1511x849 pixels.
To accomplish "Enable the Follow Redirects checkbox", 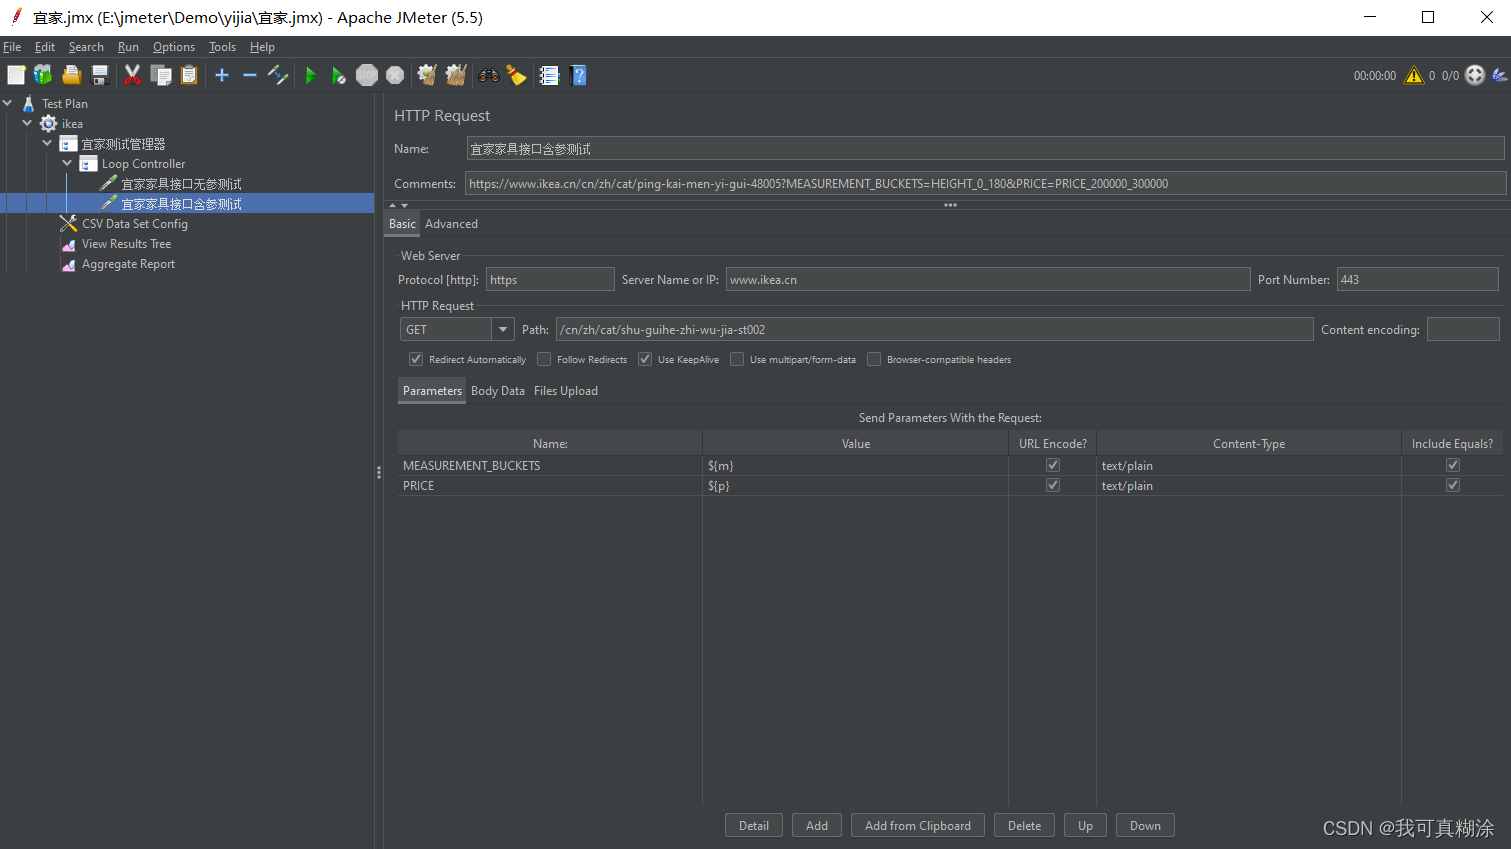I will click(x=544, y=359).
